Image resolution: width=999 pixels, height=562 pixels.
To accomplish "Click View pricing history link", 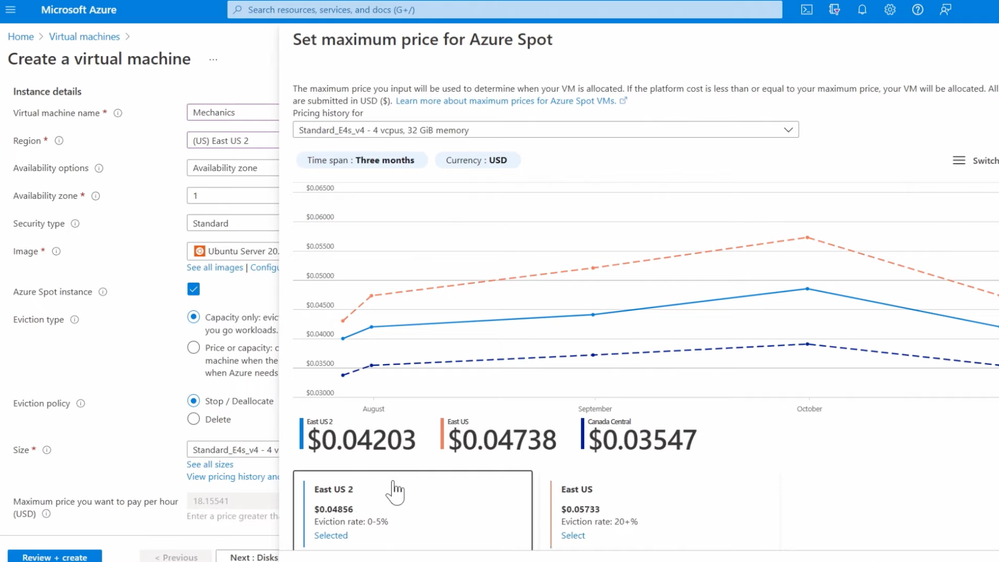I will point(233,477).
